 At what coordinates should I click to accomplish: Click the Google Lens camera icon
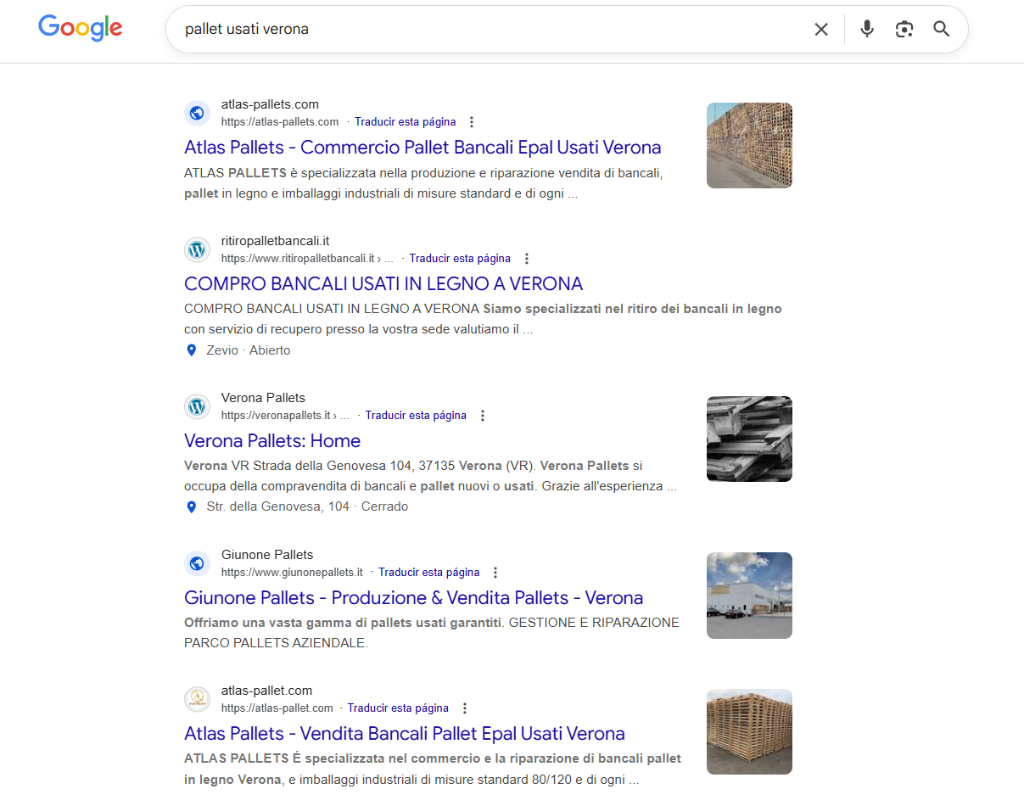click(904, 29)
